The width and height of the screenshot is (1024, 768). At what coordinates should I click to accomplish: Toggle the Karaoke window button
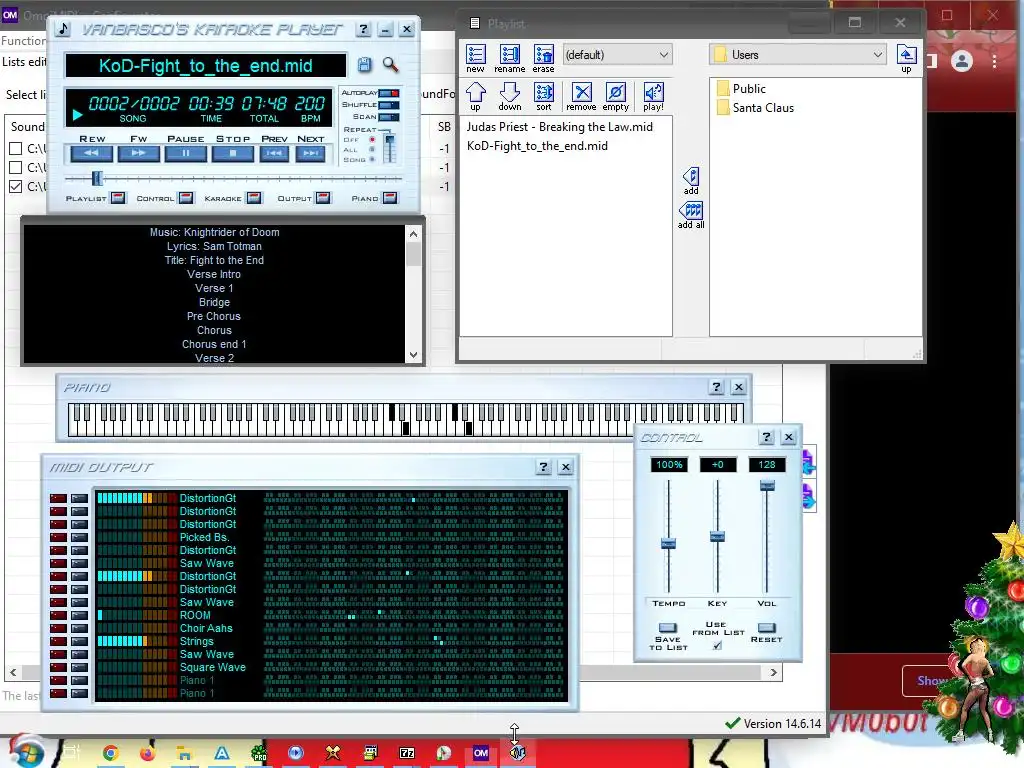[x=255, y=198]
